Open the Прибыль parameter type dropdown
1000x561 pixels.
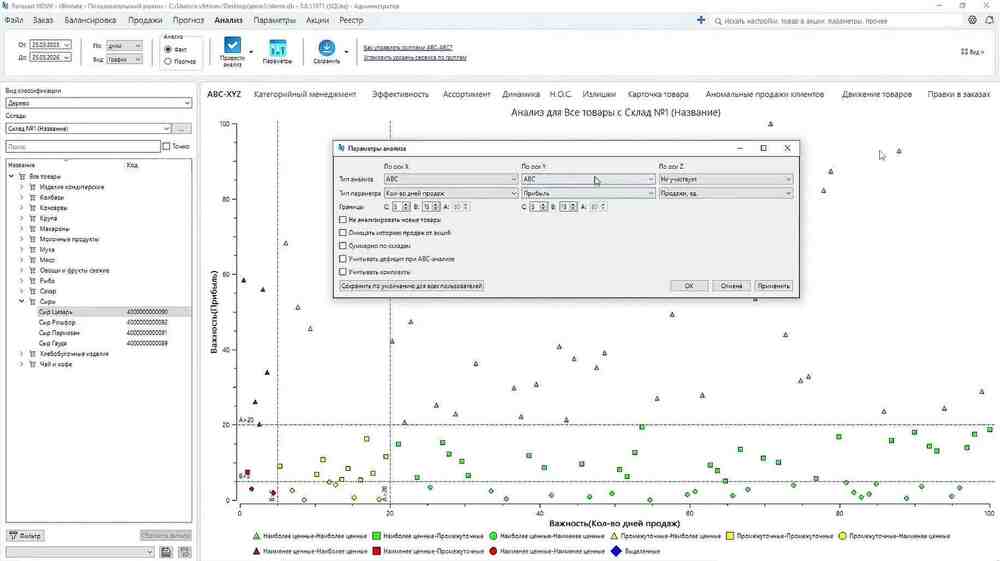click(x=588, y=193)
